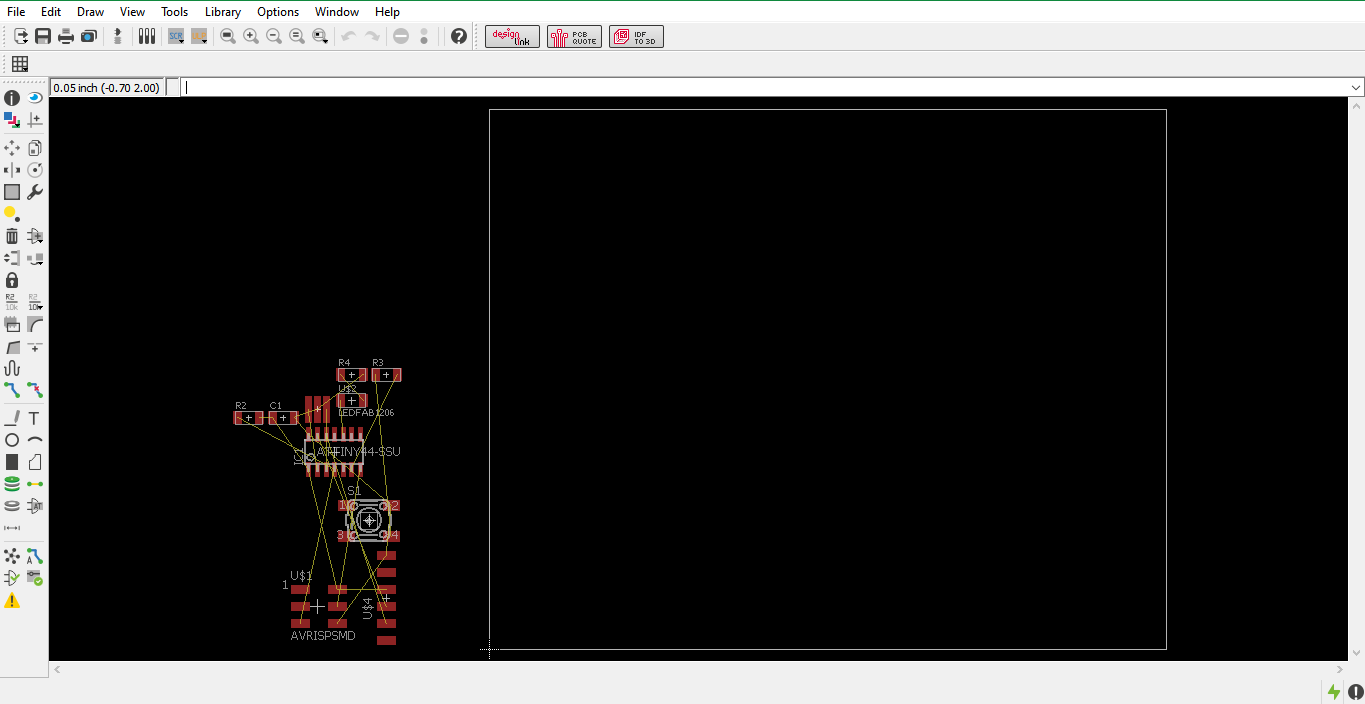Expand the command line history dropdown
The width and height of the screenshot is (1365, 704).
1356,88
